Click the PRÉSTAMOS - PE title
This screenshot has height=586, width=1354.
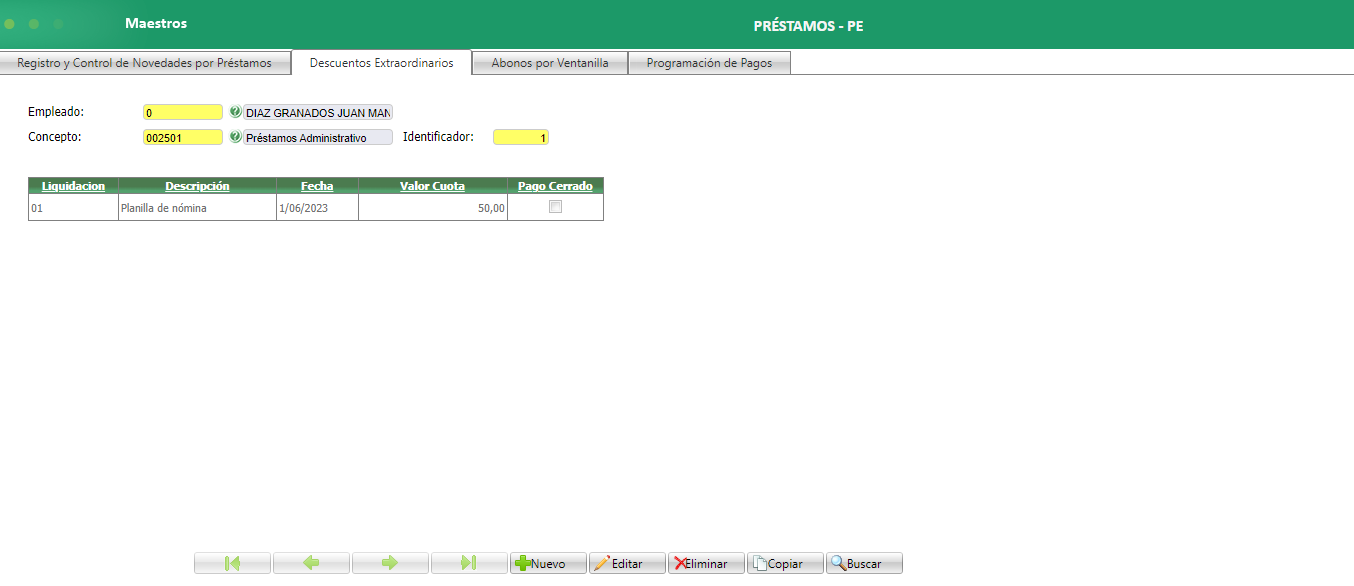click(x=808, y=26)
